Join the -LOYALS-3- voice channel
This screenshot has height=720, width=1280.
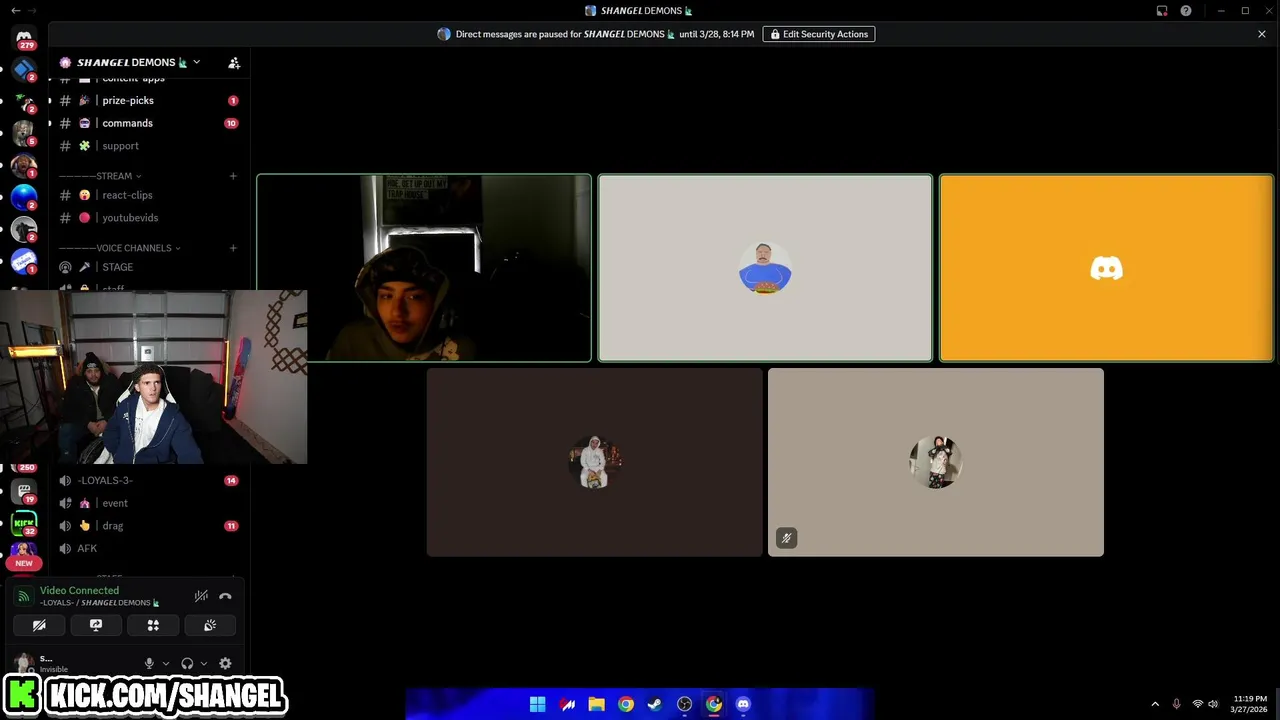[148, 480]
